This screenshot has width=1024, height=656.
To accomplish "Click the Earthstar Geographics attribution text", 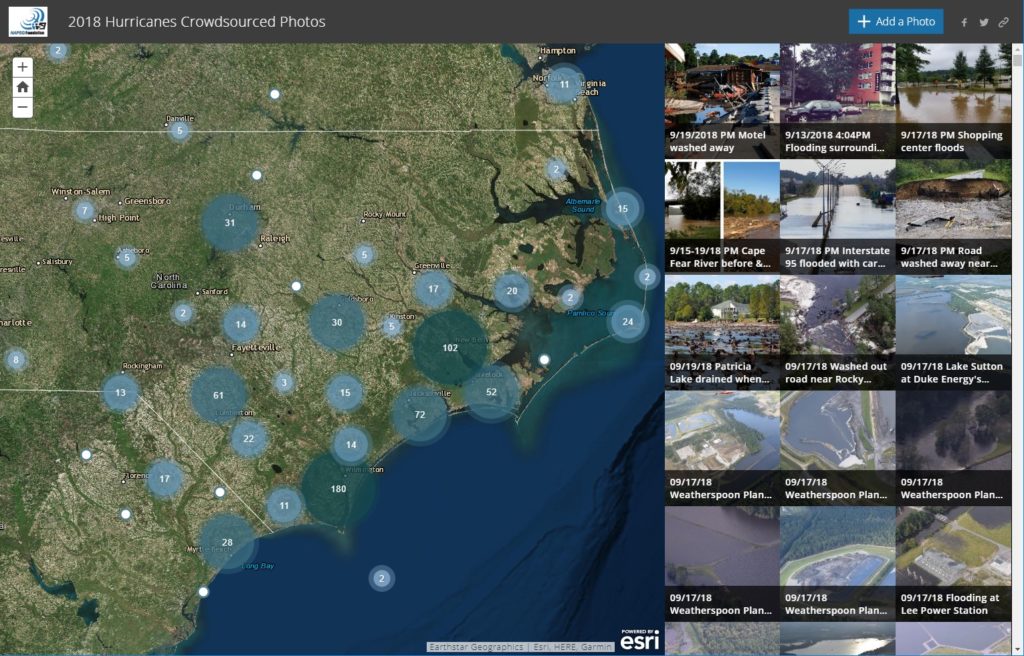I will click(476, 647).
